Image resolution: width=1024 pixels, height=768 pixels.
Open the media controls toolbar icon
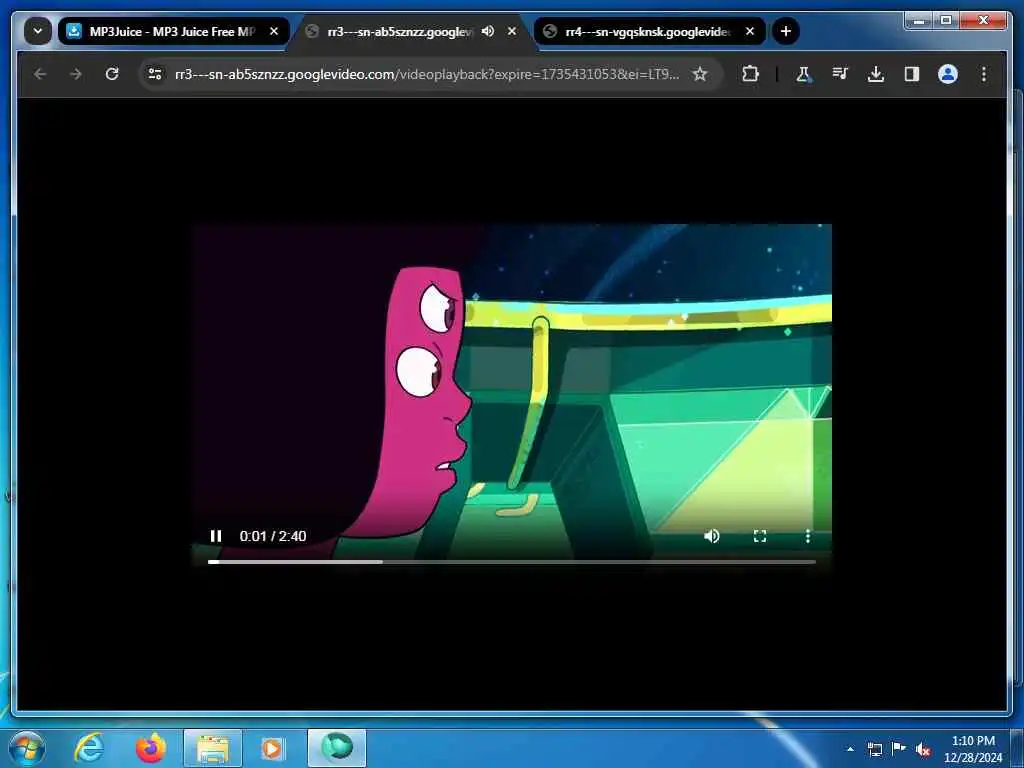click(840, 74)
